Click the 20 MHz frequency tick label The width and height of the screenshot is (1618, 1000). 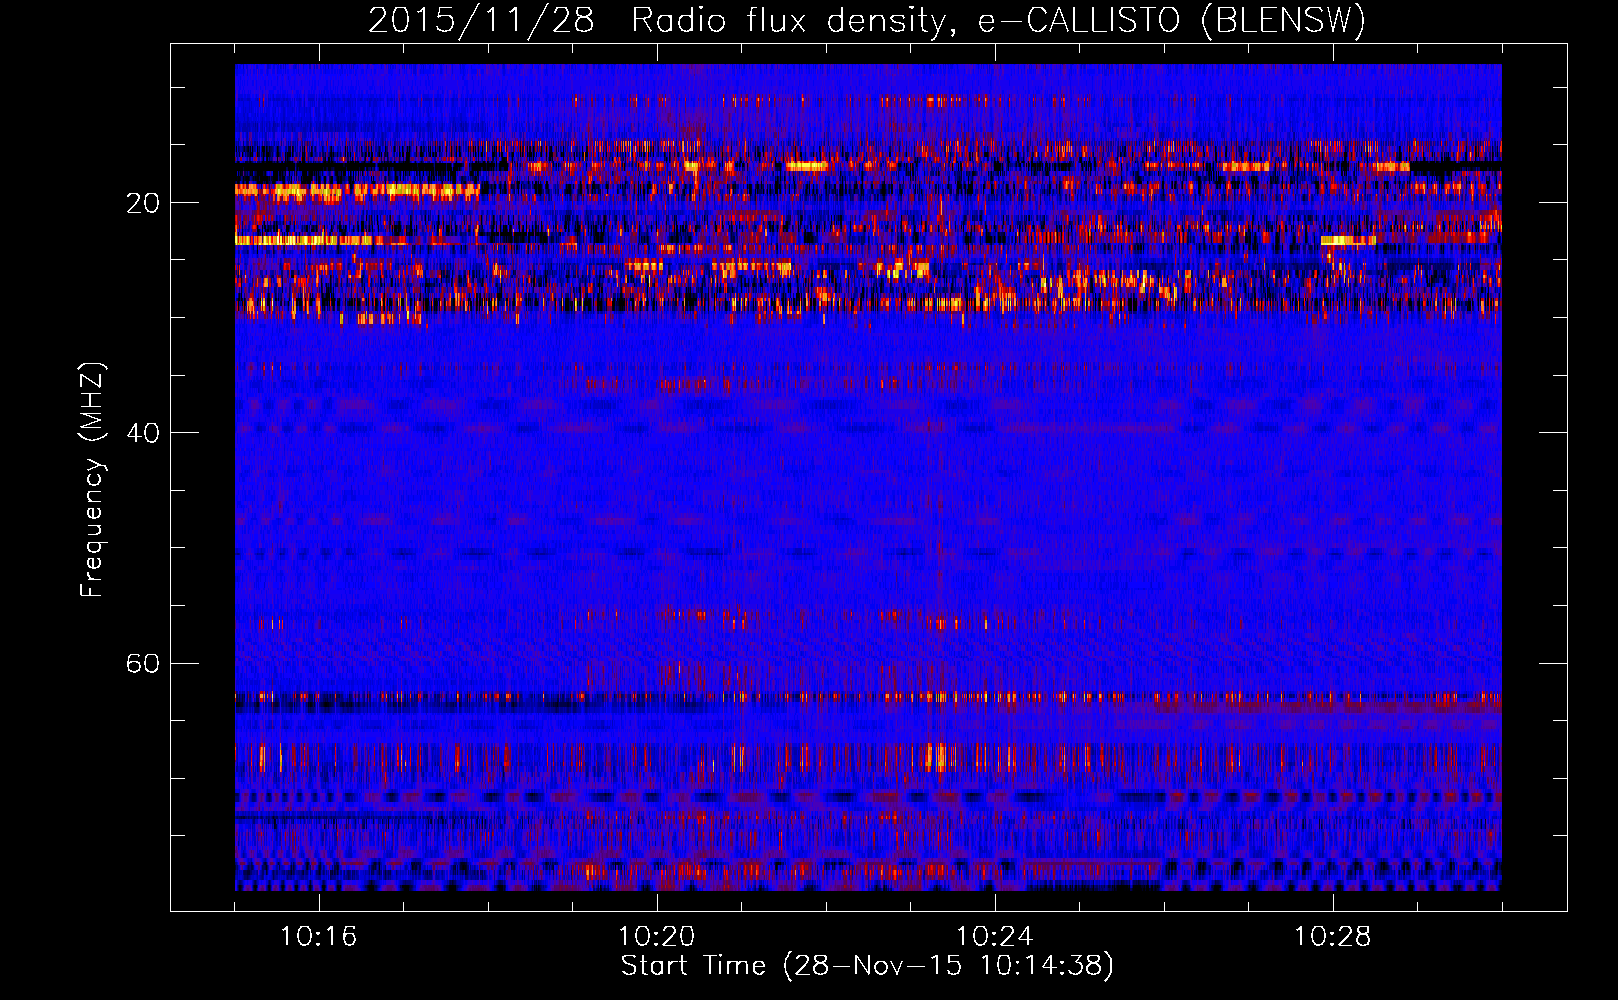[x=143, y=203]
